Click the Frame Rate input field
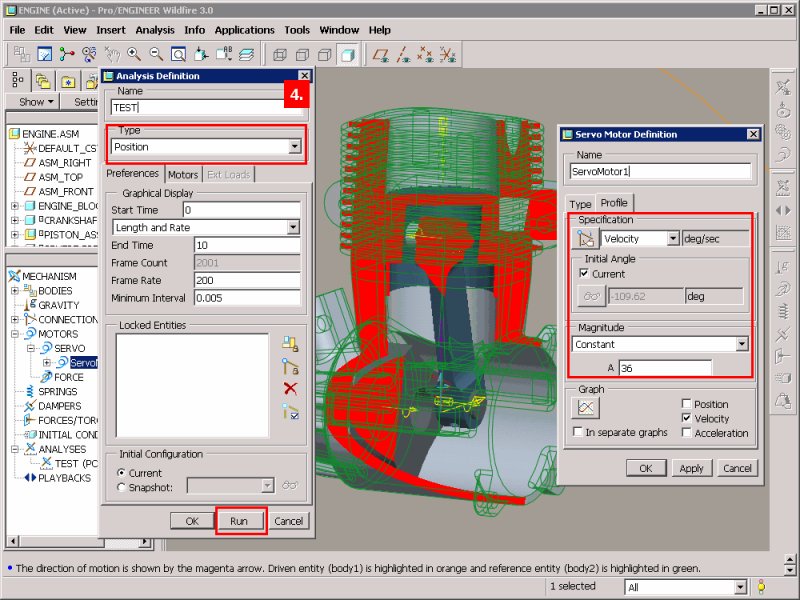 247,280
